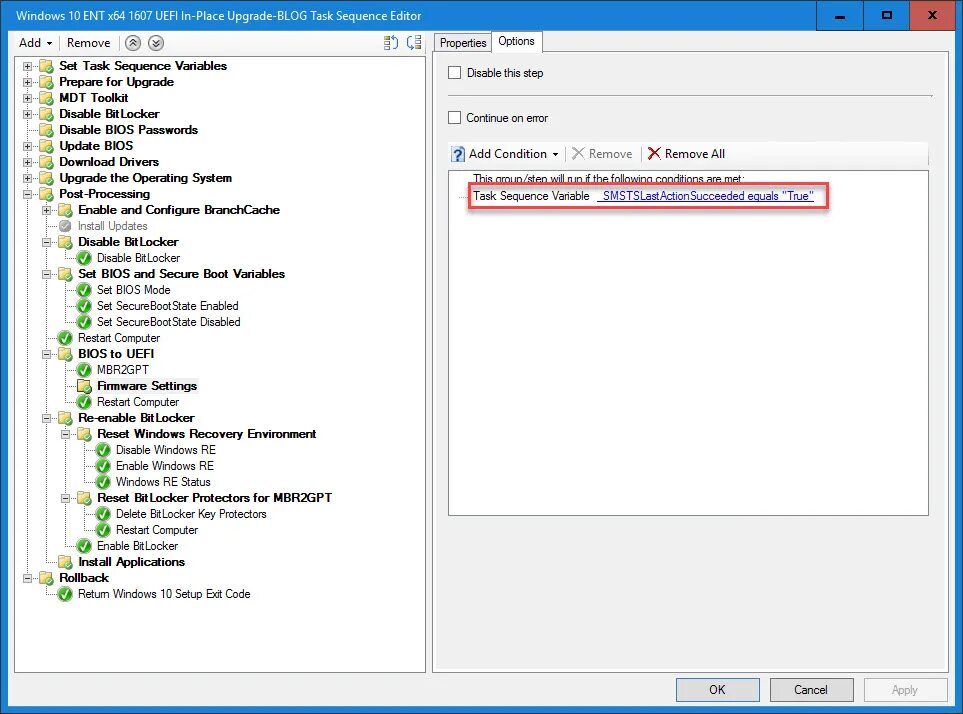
Task: Switch to the Properties tab
Action: (462, 43)
